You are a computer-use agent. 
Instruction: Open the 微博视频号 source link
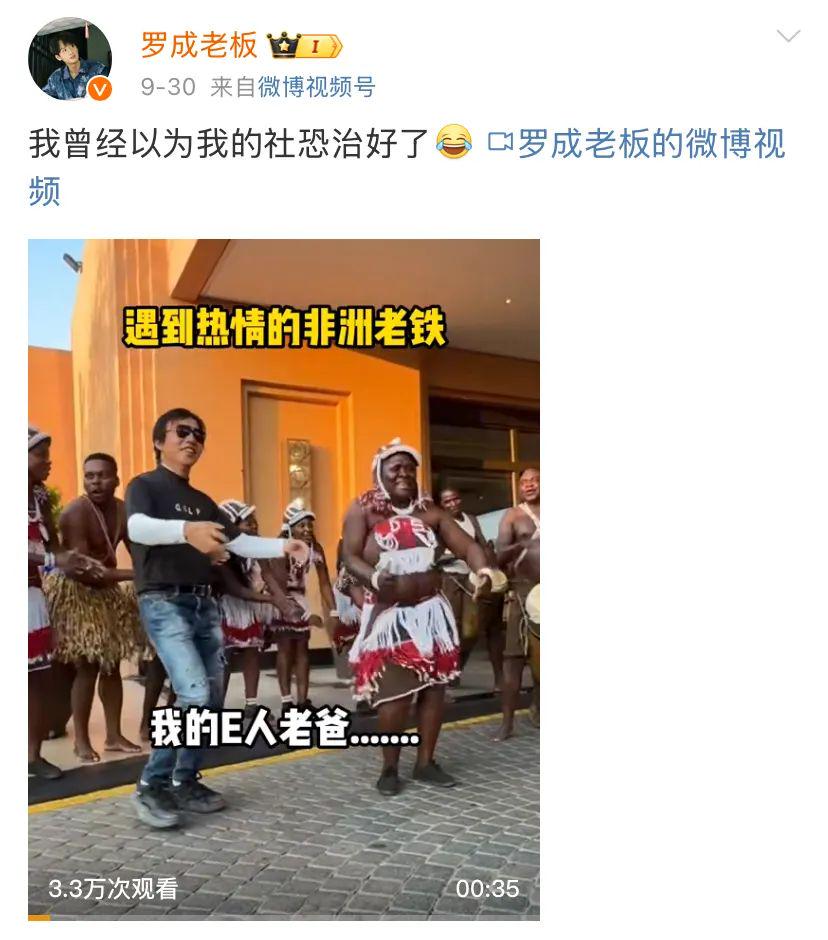[317, 87]
